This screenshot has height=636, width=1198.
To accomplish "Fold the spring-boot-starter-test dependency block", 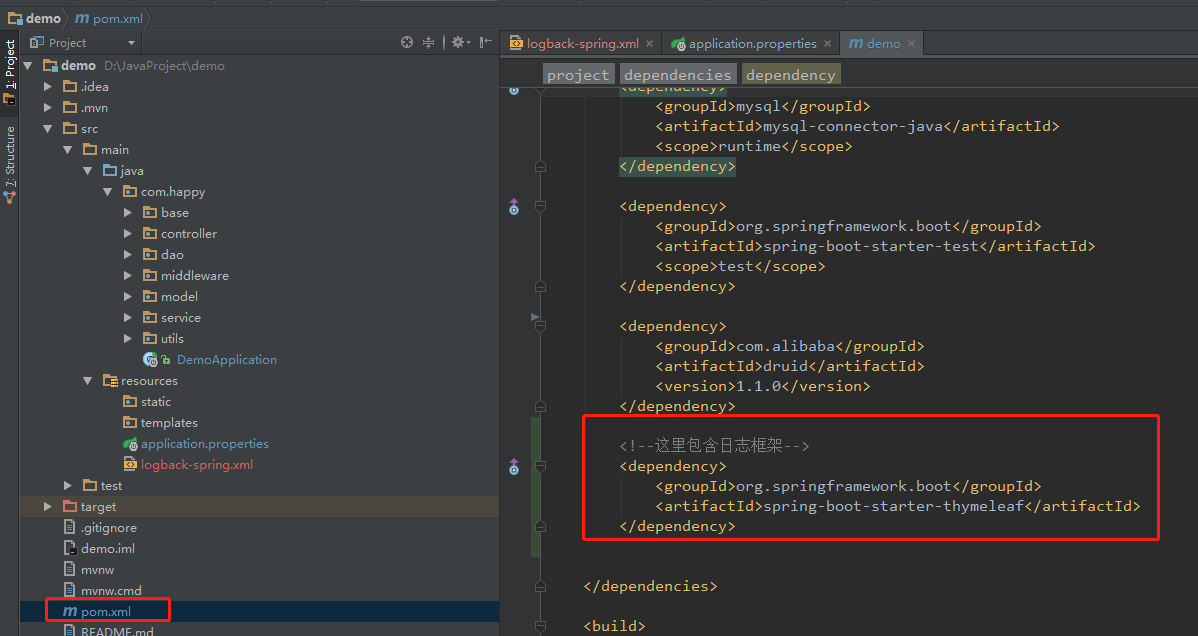I will tap(540, 206).
